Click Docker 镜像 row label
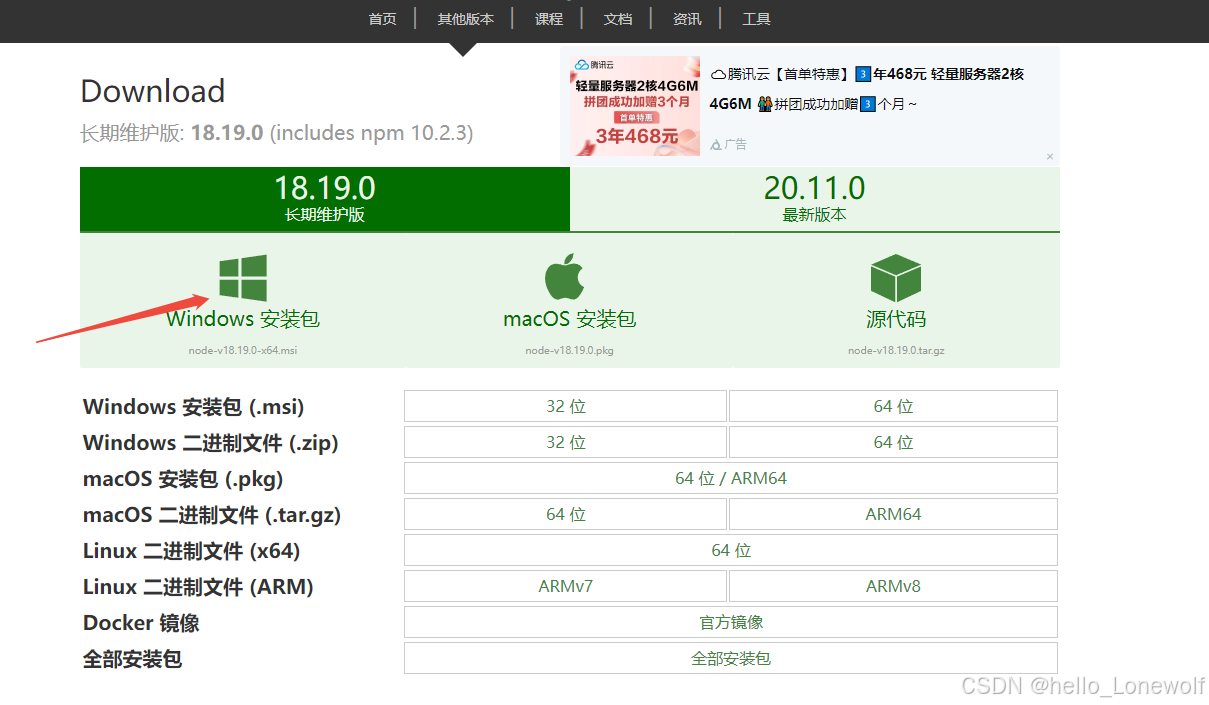1209x705 pixels. (x=141, y=623)
